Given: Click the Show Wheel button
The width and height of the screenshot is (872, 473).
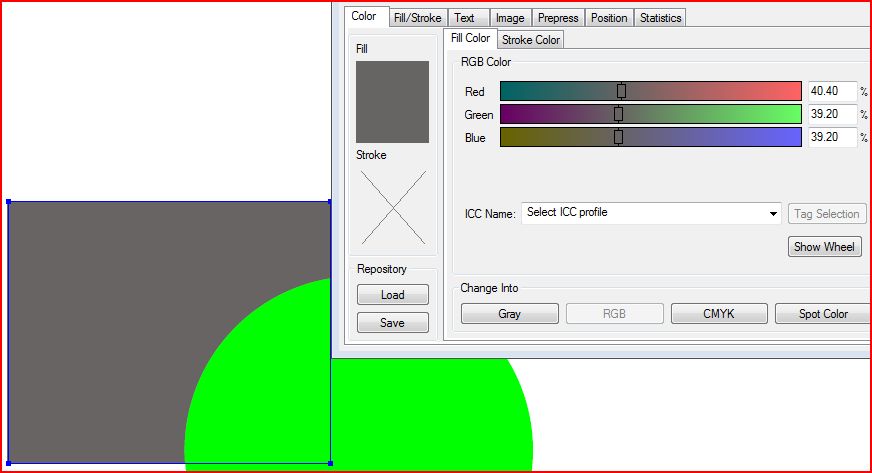Looking at the screenshot, I should tap(825, 246).
